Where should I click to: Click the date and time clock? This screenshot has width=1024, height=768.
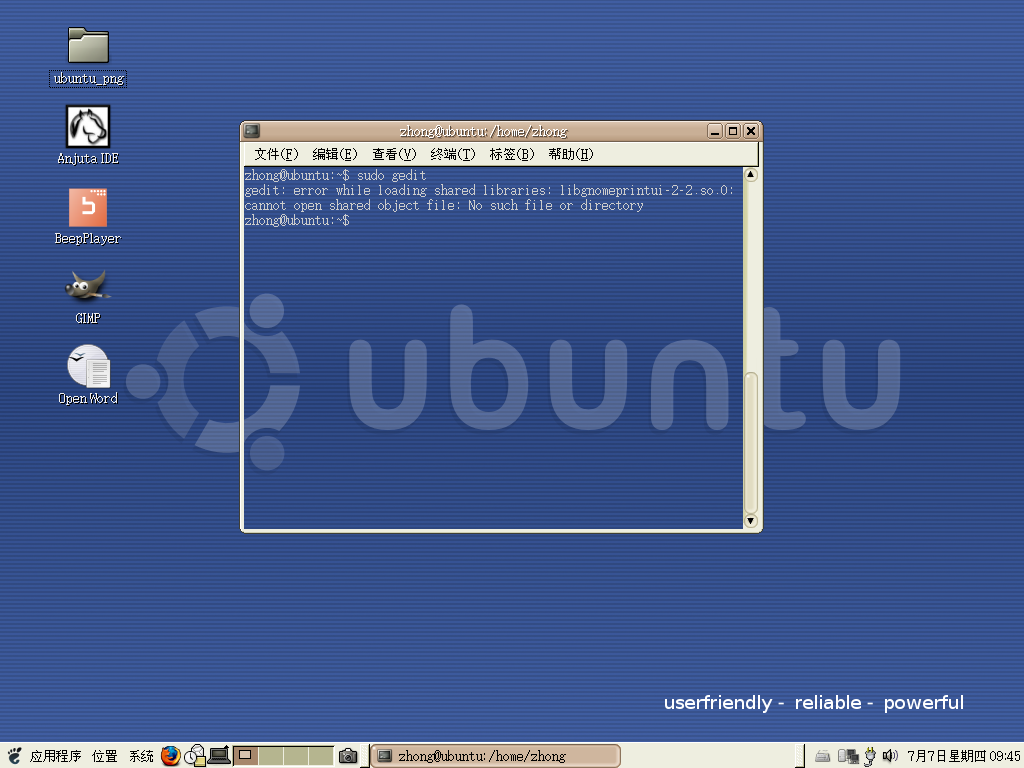point(963,756)
